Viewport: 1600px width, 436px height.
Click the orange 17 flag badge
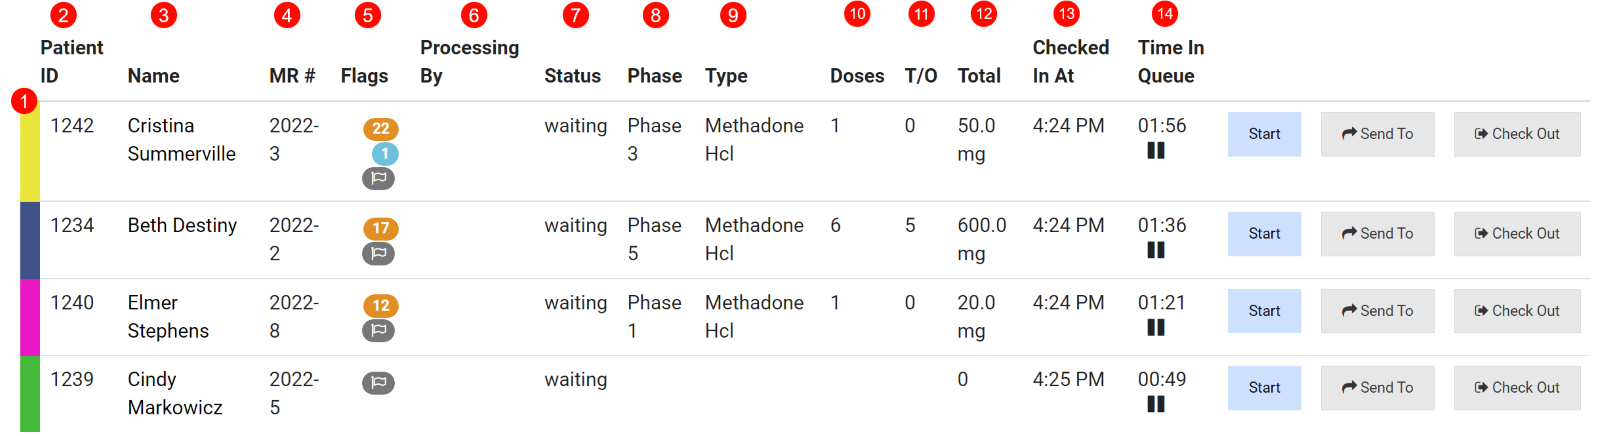point(381,229)
